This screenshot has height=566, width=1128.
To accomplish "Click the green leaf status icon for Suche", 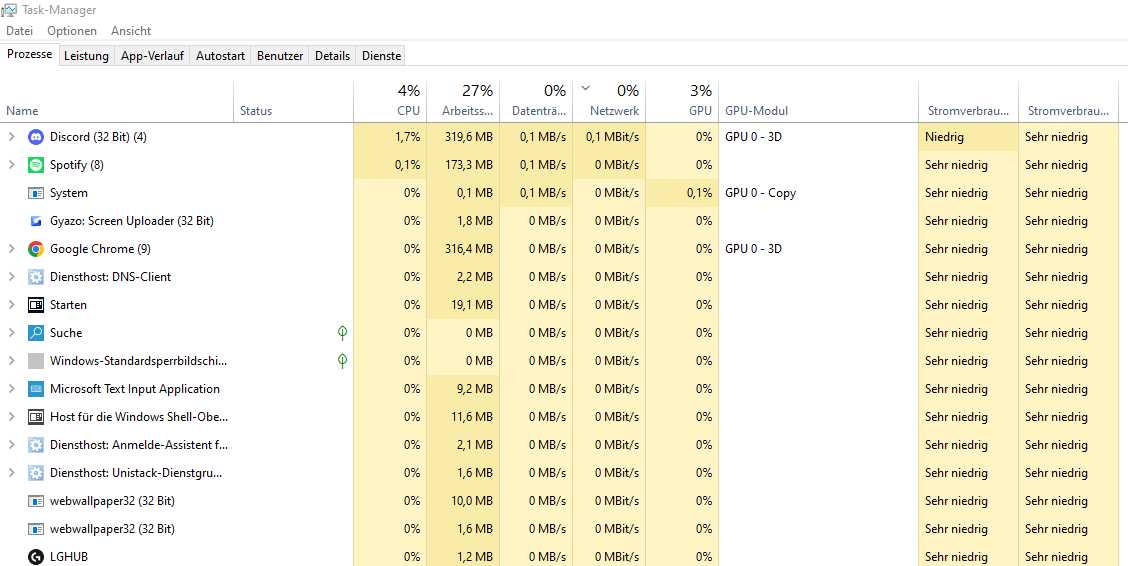I will click(343, 333).
